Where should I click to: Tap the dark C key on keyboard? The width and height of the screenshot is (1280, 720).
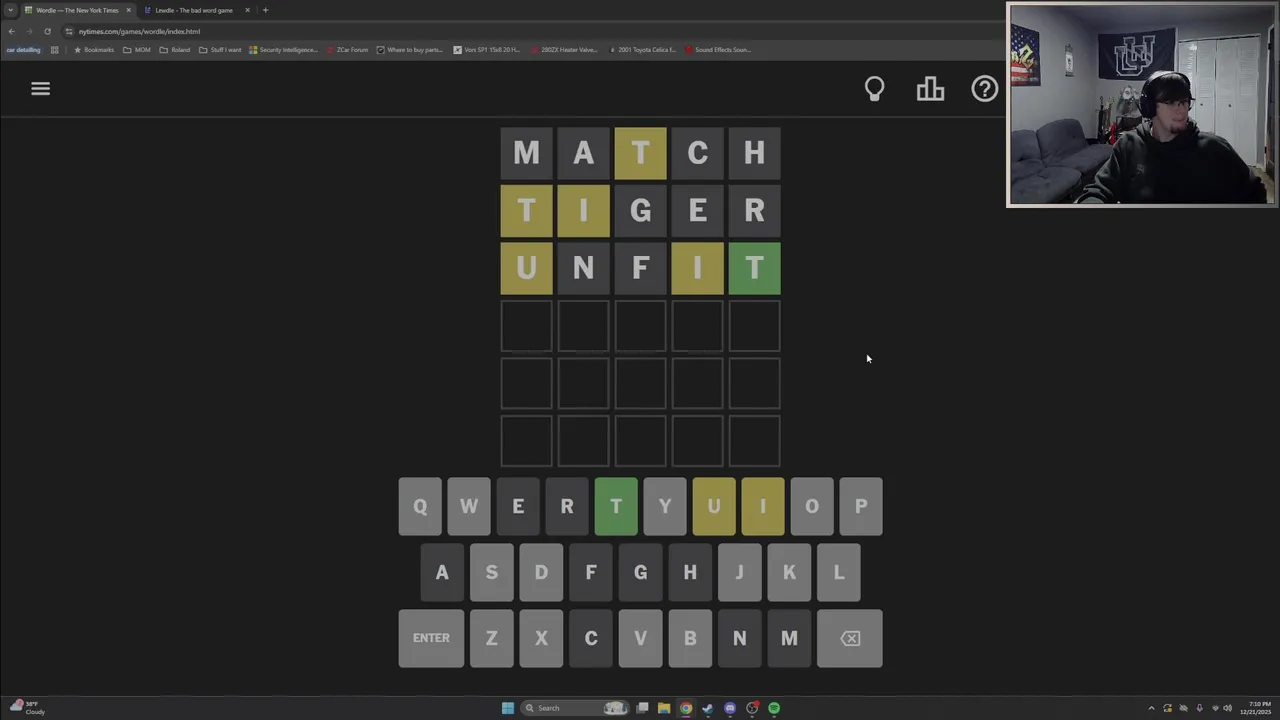click(x=591, y=638)
